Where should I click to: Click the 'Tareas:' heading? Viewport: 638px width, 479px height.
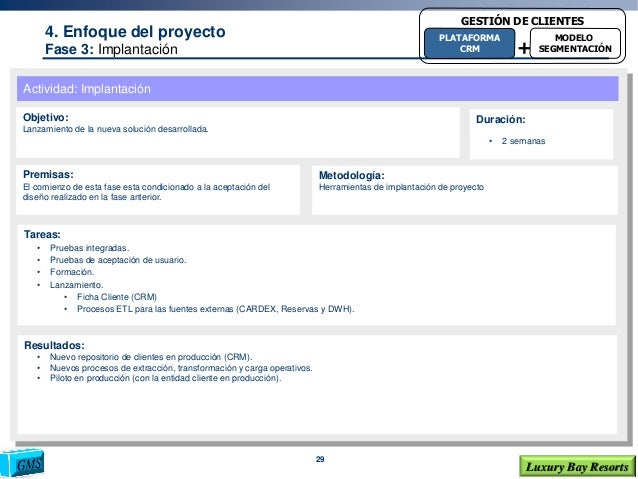(x=42, y=234)
